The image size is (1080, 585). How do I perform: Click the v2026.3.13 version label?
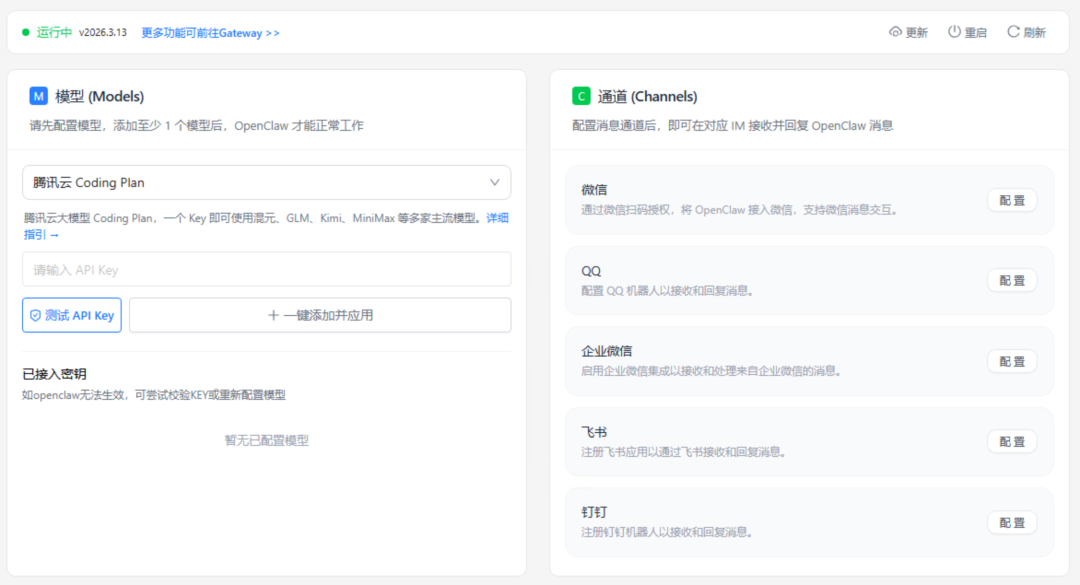(105, 31)
